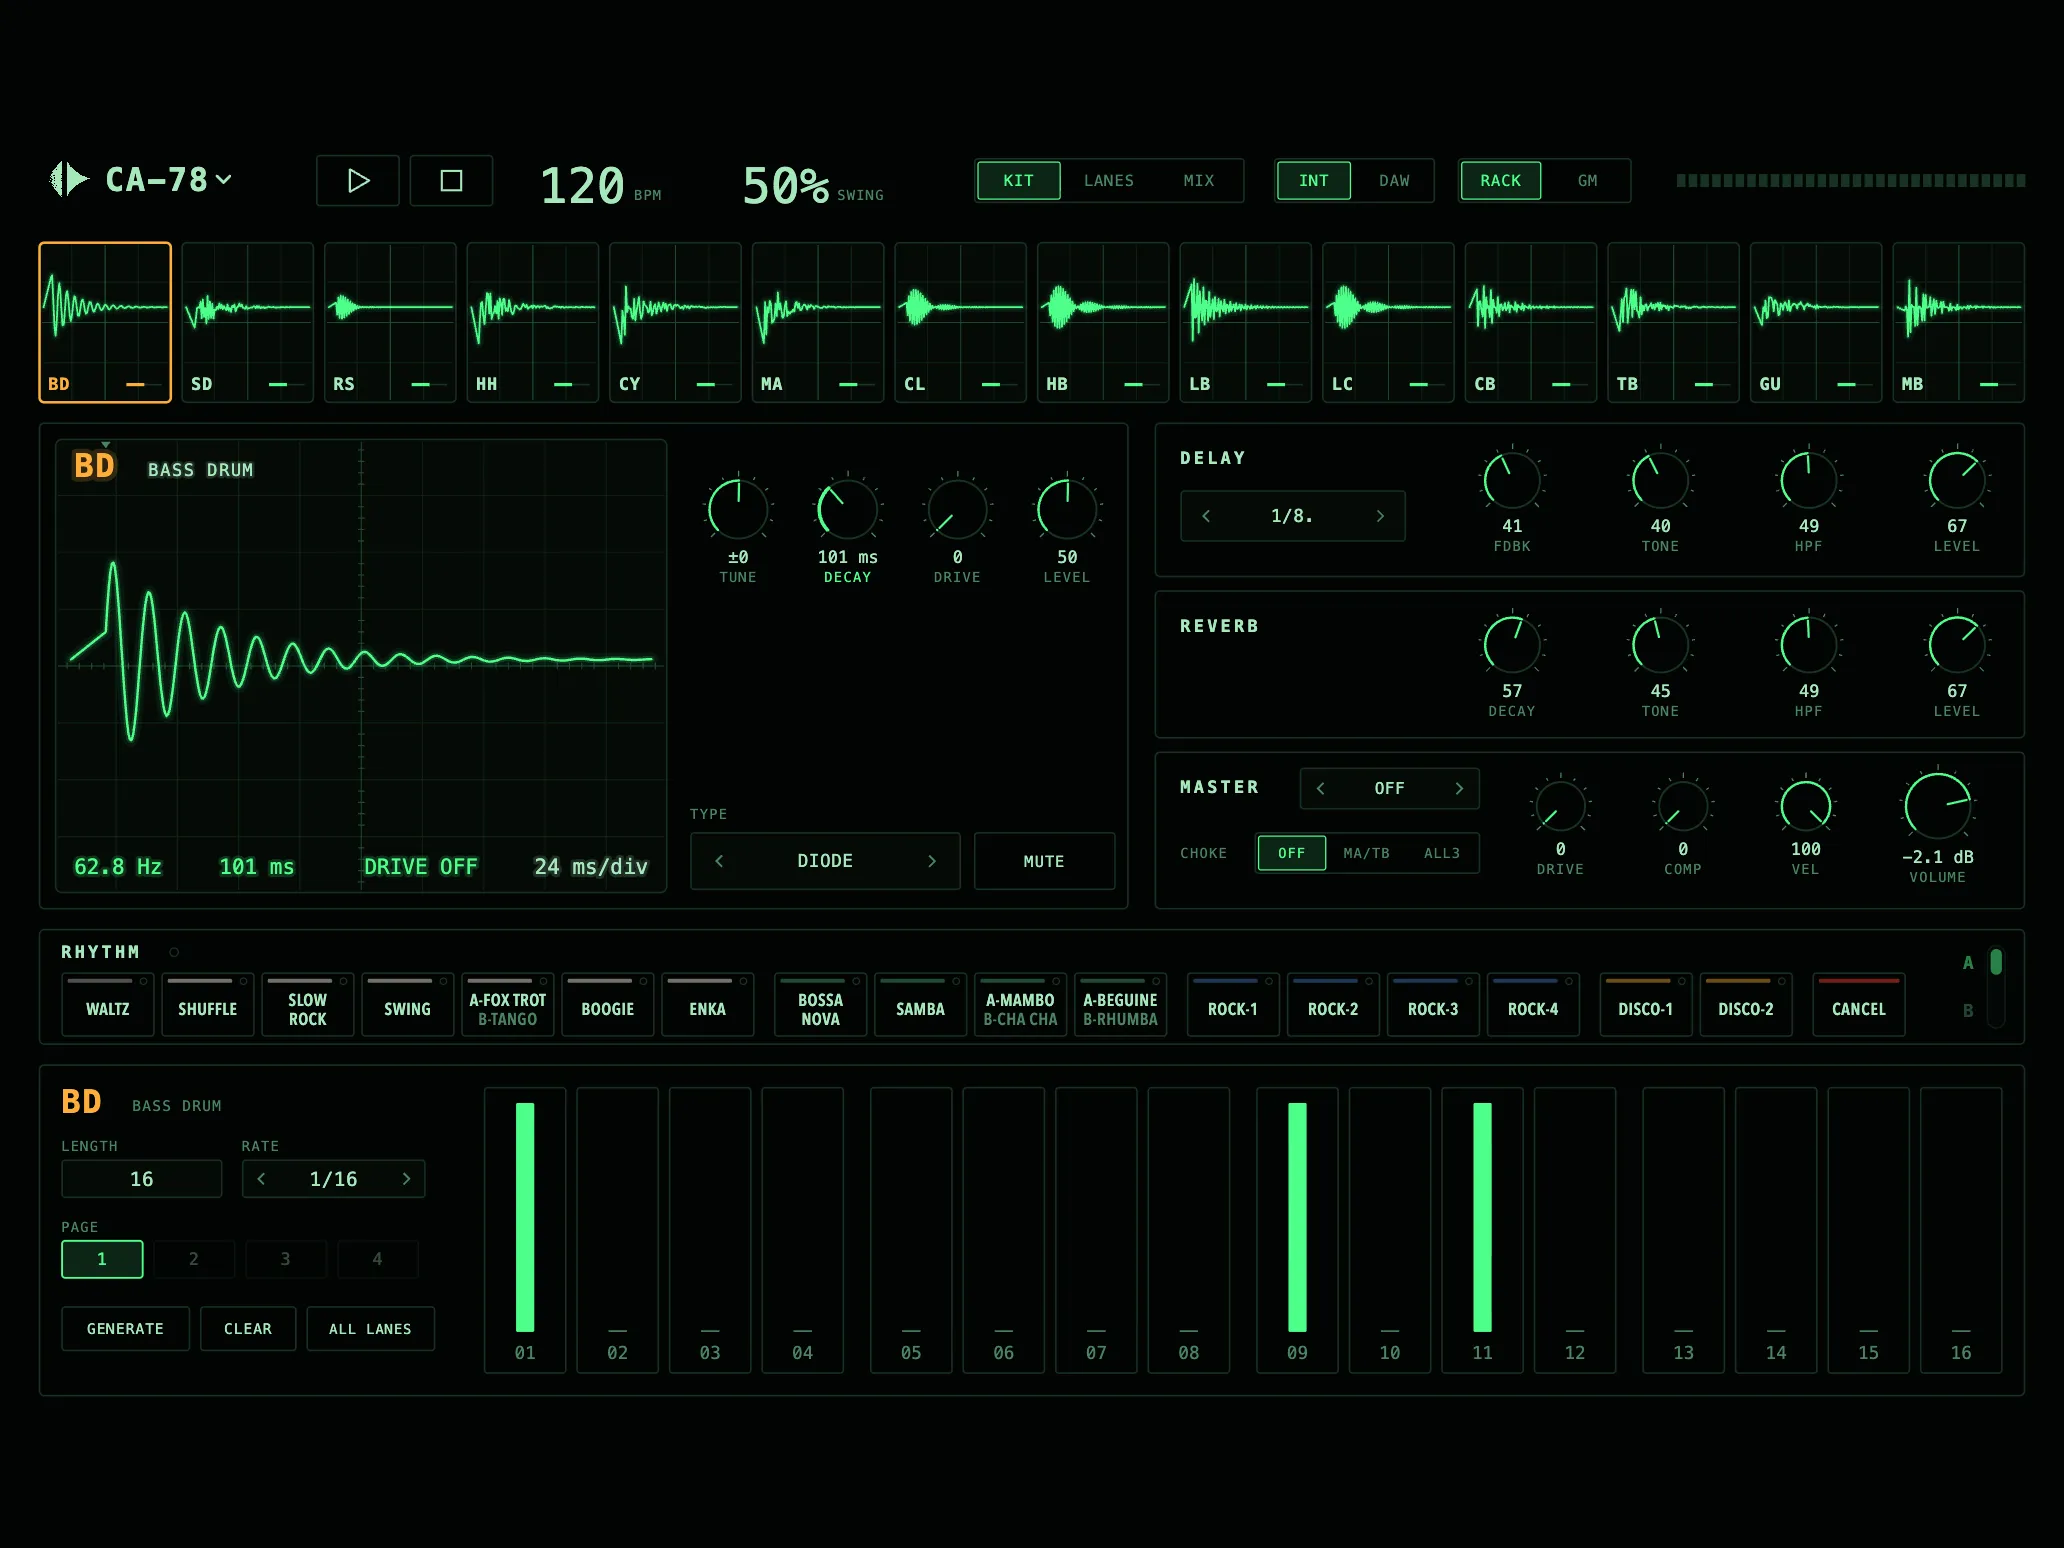Select the LC low conga pad

1388,322
